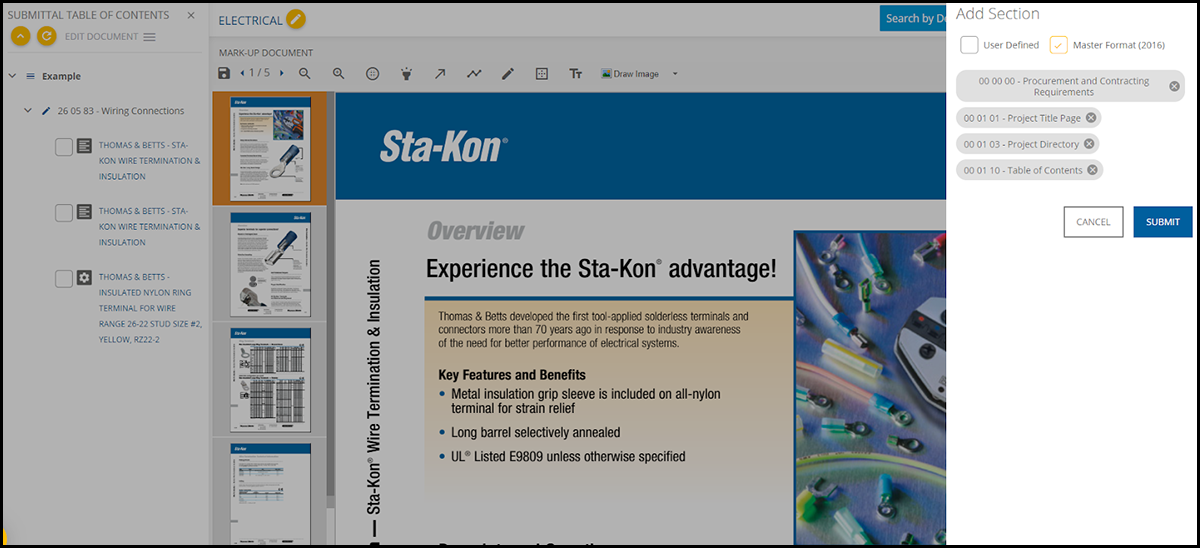Remove the 00 01 03 Project Directory chip
1200x548 pixels.
tap(1089, 144)
